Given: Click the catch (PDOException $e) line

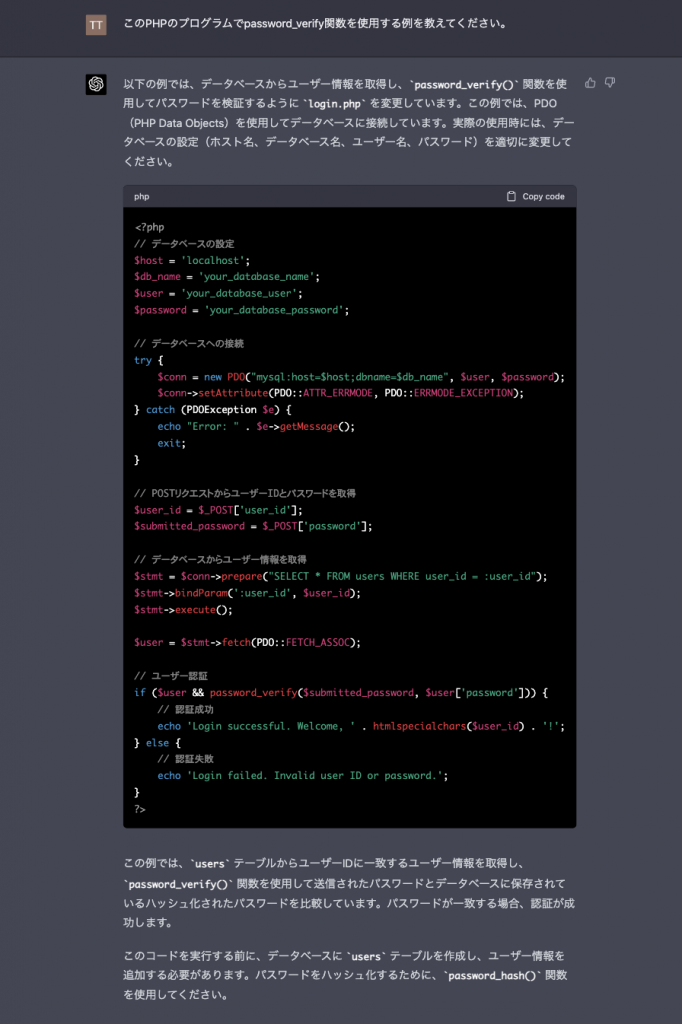Looking at the screenshot, I should (x=212, y=409).
